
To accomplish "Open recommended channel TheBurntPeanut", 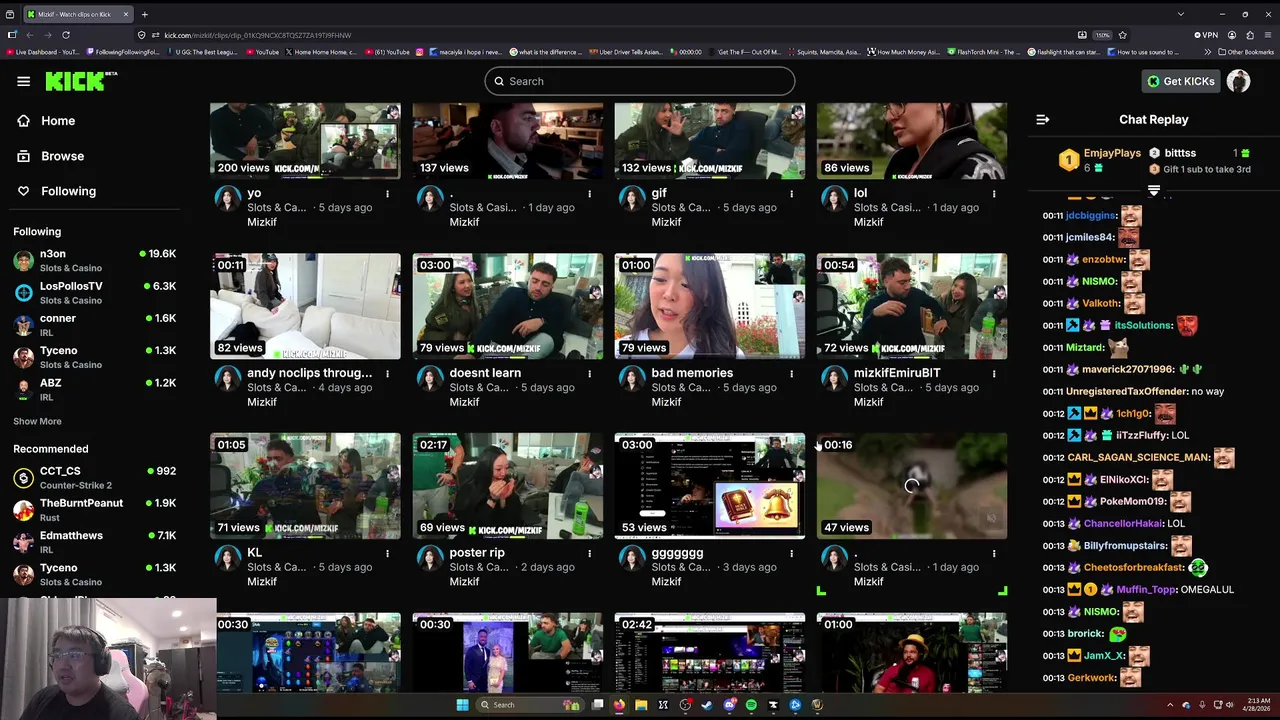I will click(x=94, y=510).
